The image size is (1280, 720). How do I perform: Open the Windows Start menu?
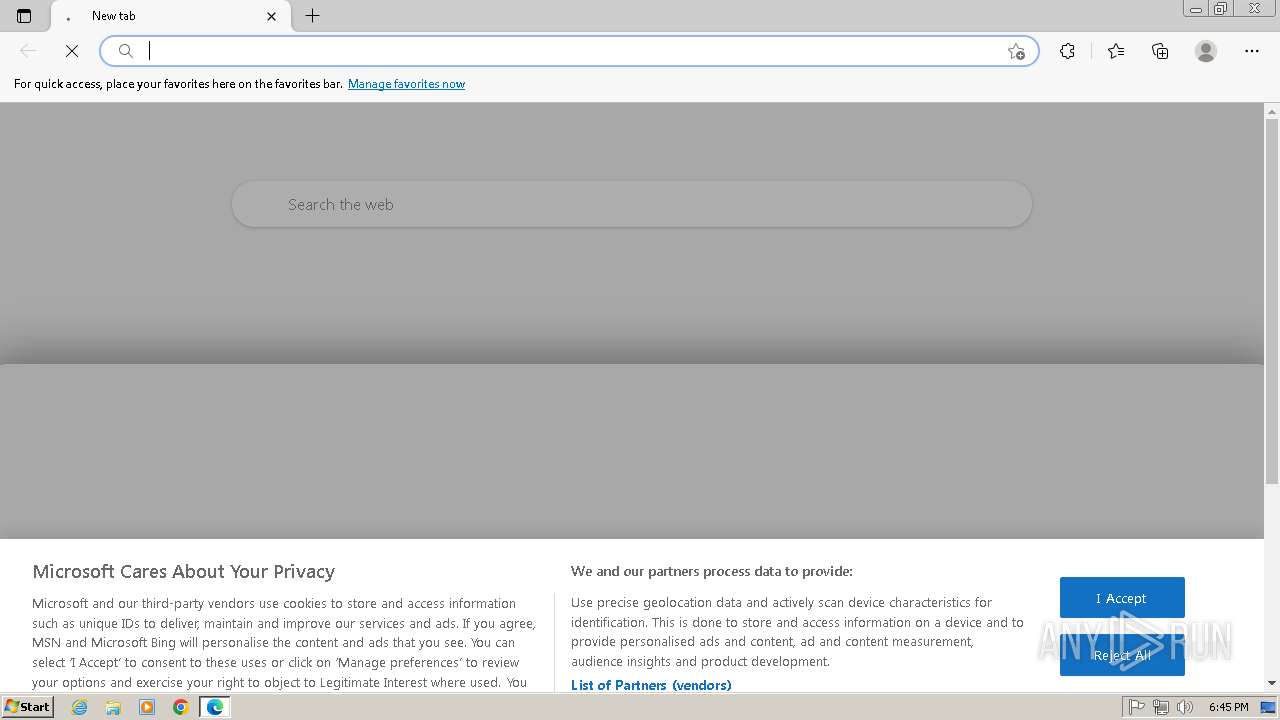tap(27, 707)
